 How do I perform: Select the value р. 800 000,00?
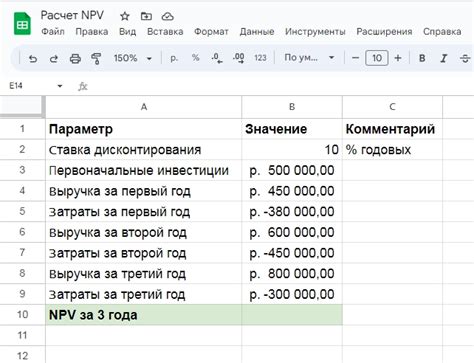click(x=292, y=274)
